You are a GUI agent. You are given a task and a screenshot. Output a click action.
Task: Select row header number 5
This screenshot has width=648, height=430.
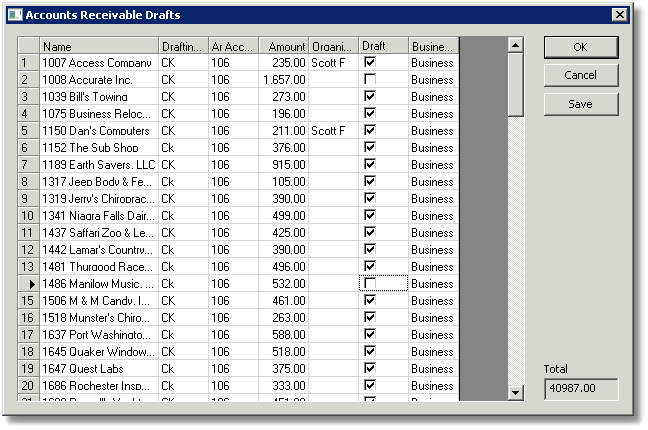coord(29,131)
